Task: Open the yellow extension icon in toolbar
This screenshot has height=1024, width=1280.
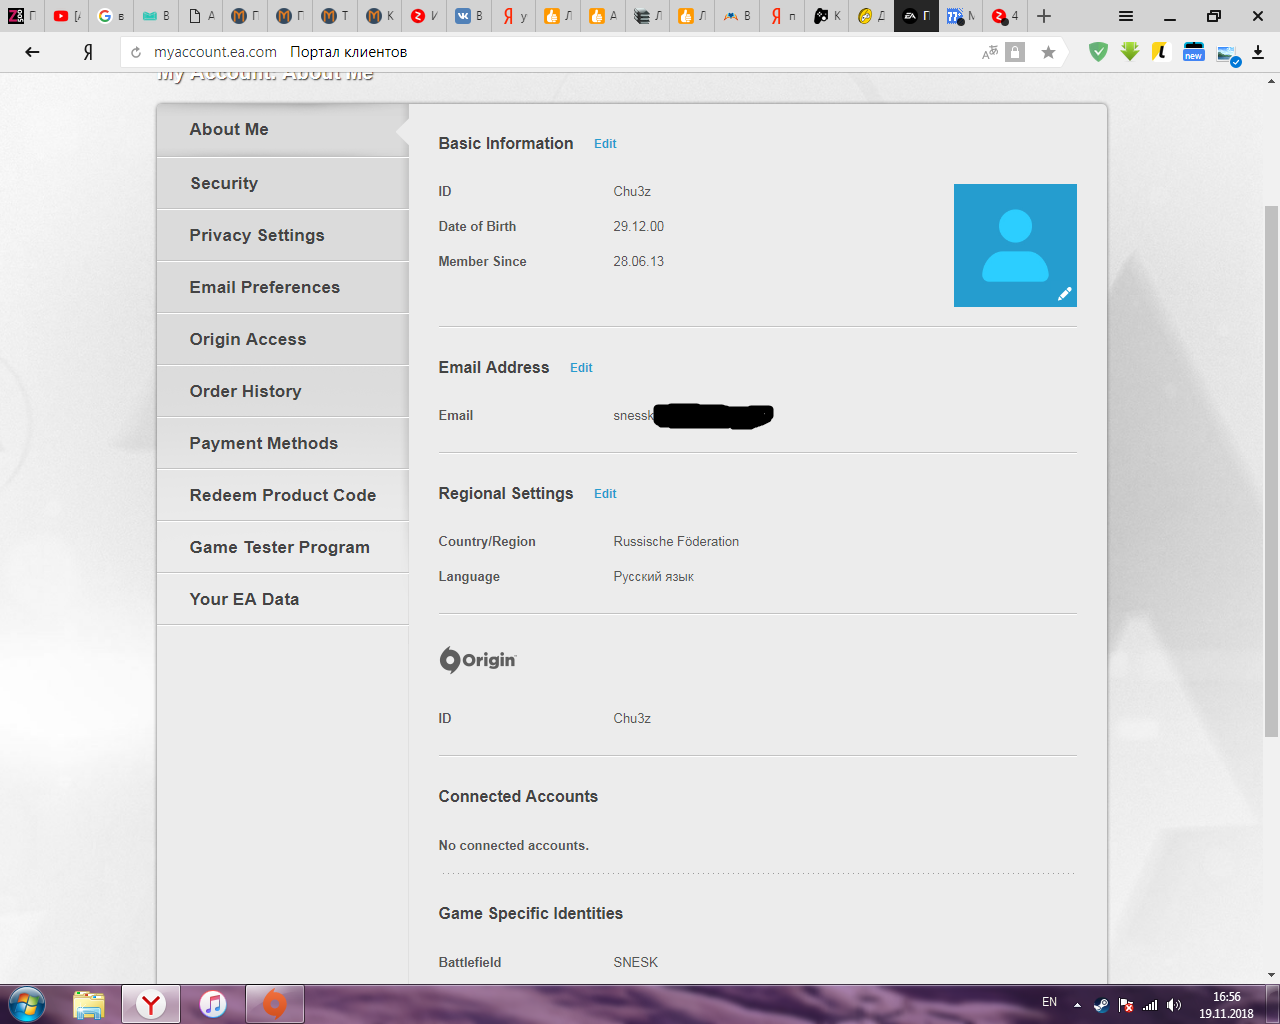Action: pos(1160,52)
